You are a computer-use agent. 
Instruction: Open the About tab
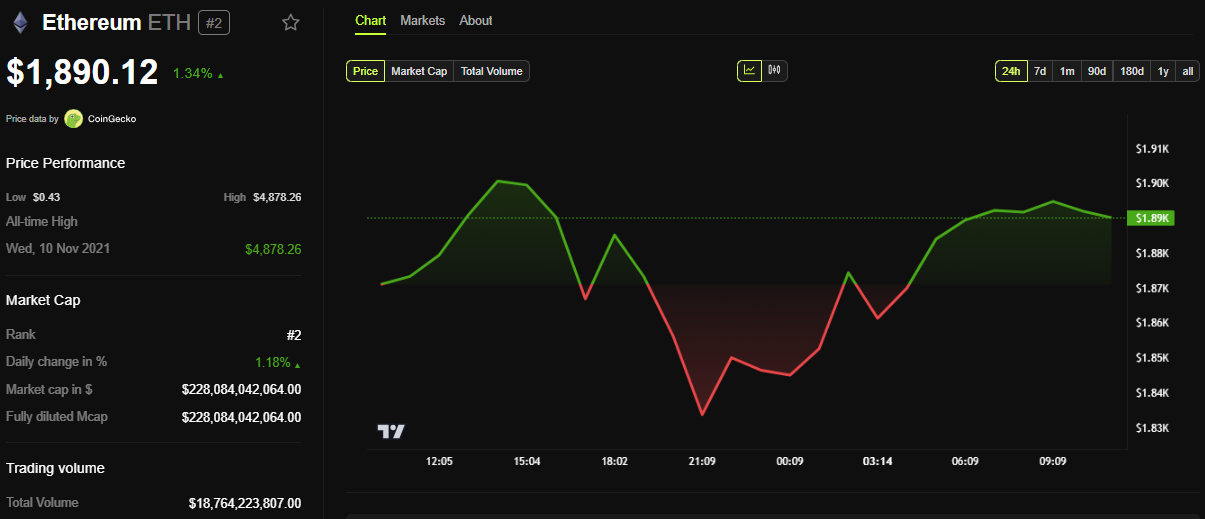(476, 20)
